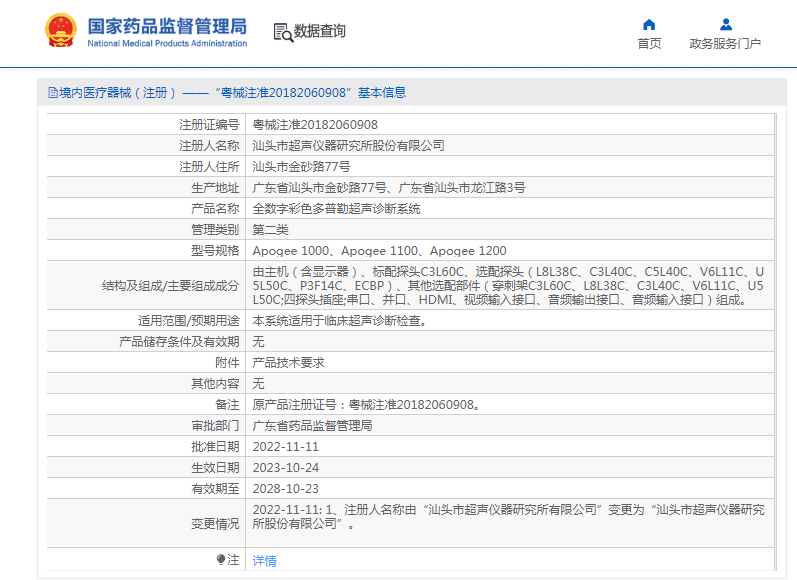Click the 备注 row label
Viewport: 797px width, 580px height.
(227, 405)
